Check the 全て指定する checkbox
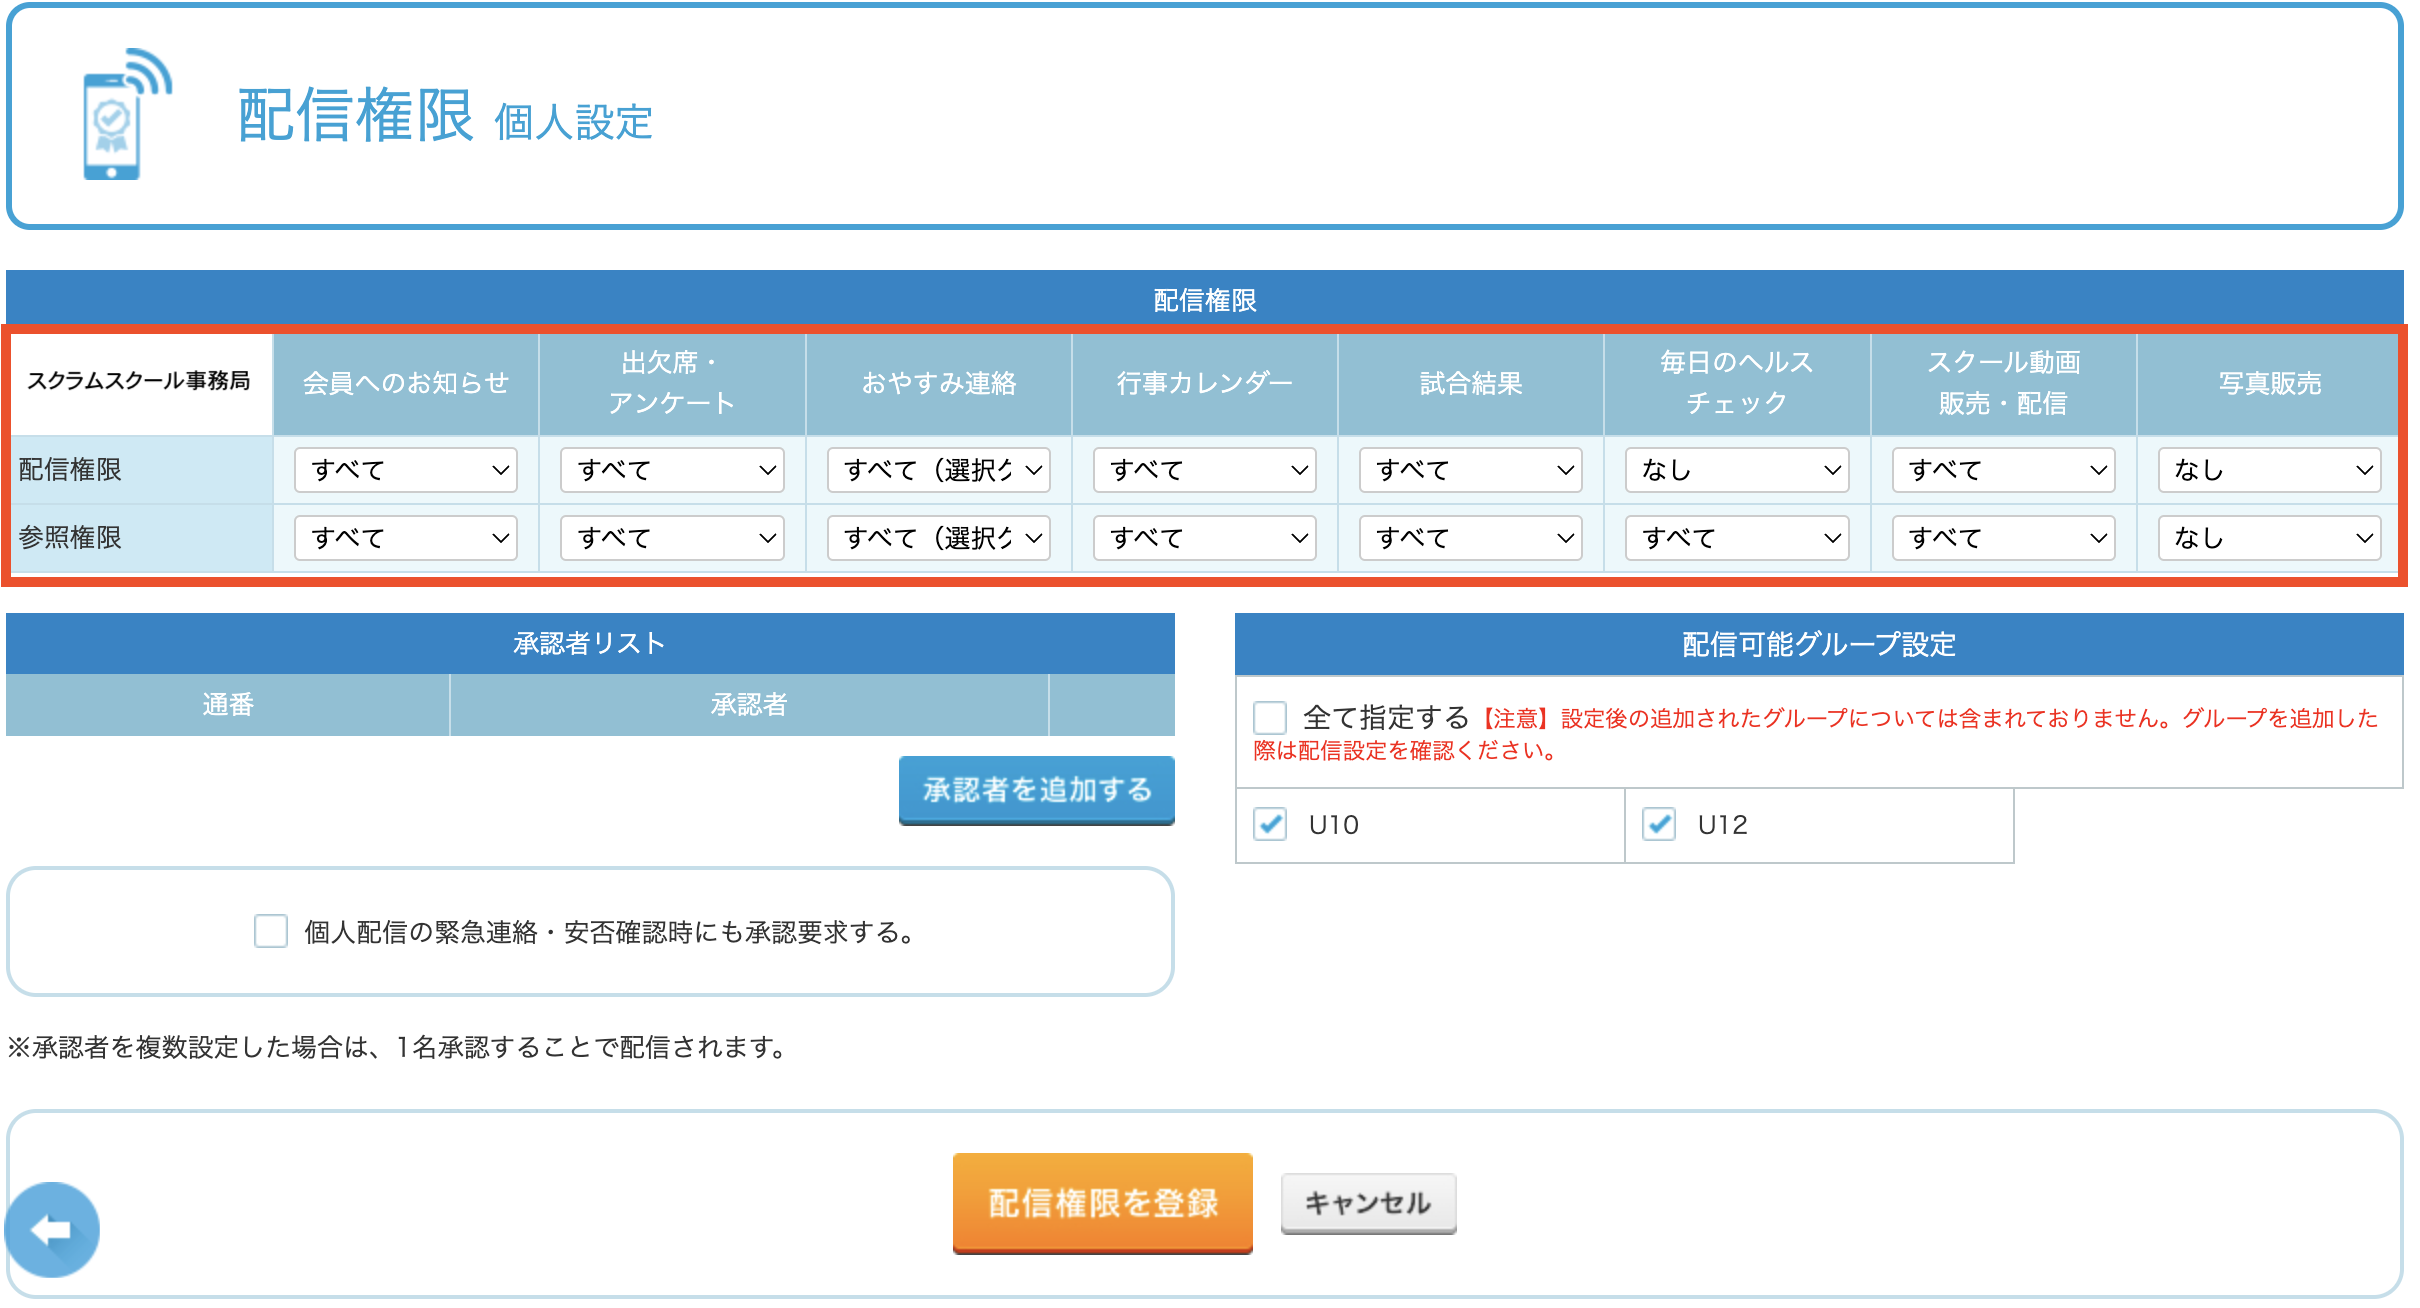 [1269, 717]
